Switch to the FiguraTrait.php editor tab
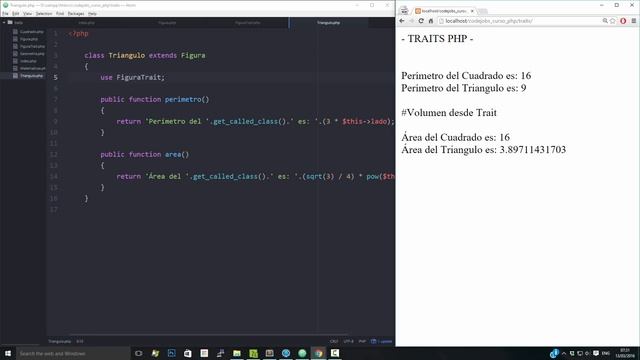Screen dimensions: 640x360 click(248, 23)
